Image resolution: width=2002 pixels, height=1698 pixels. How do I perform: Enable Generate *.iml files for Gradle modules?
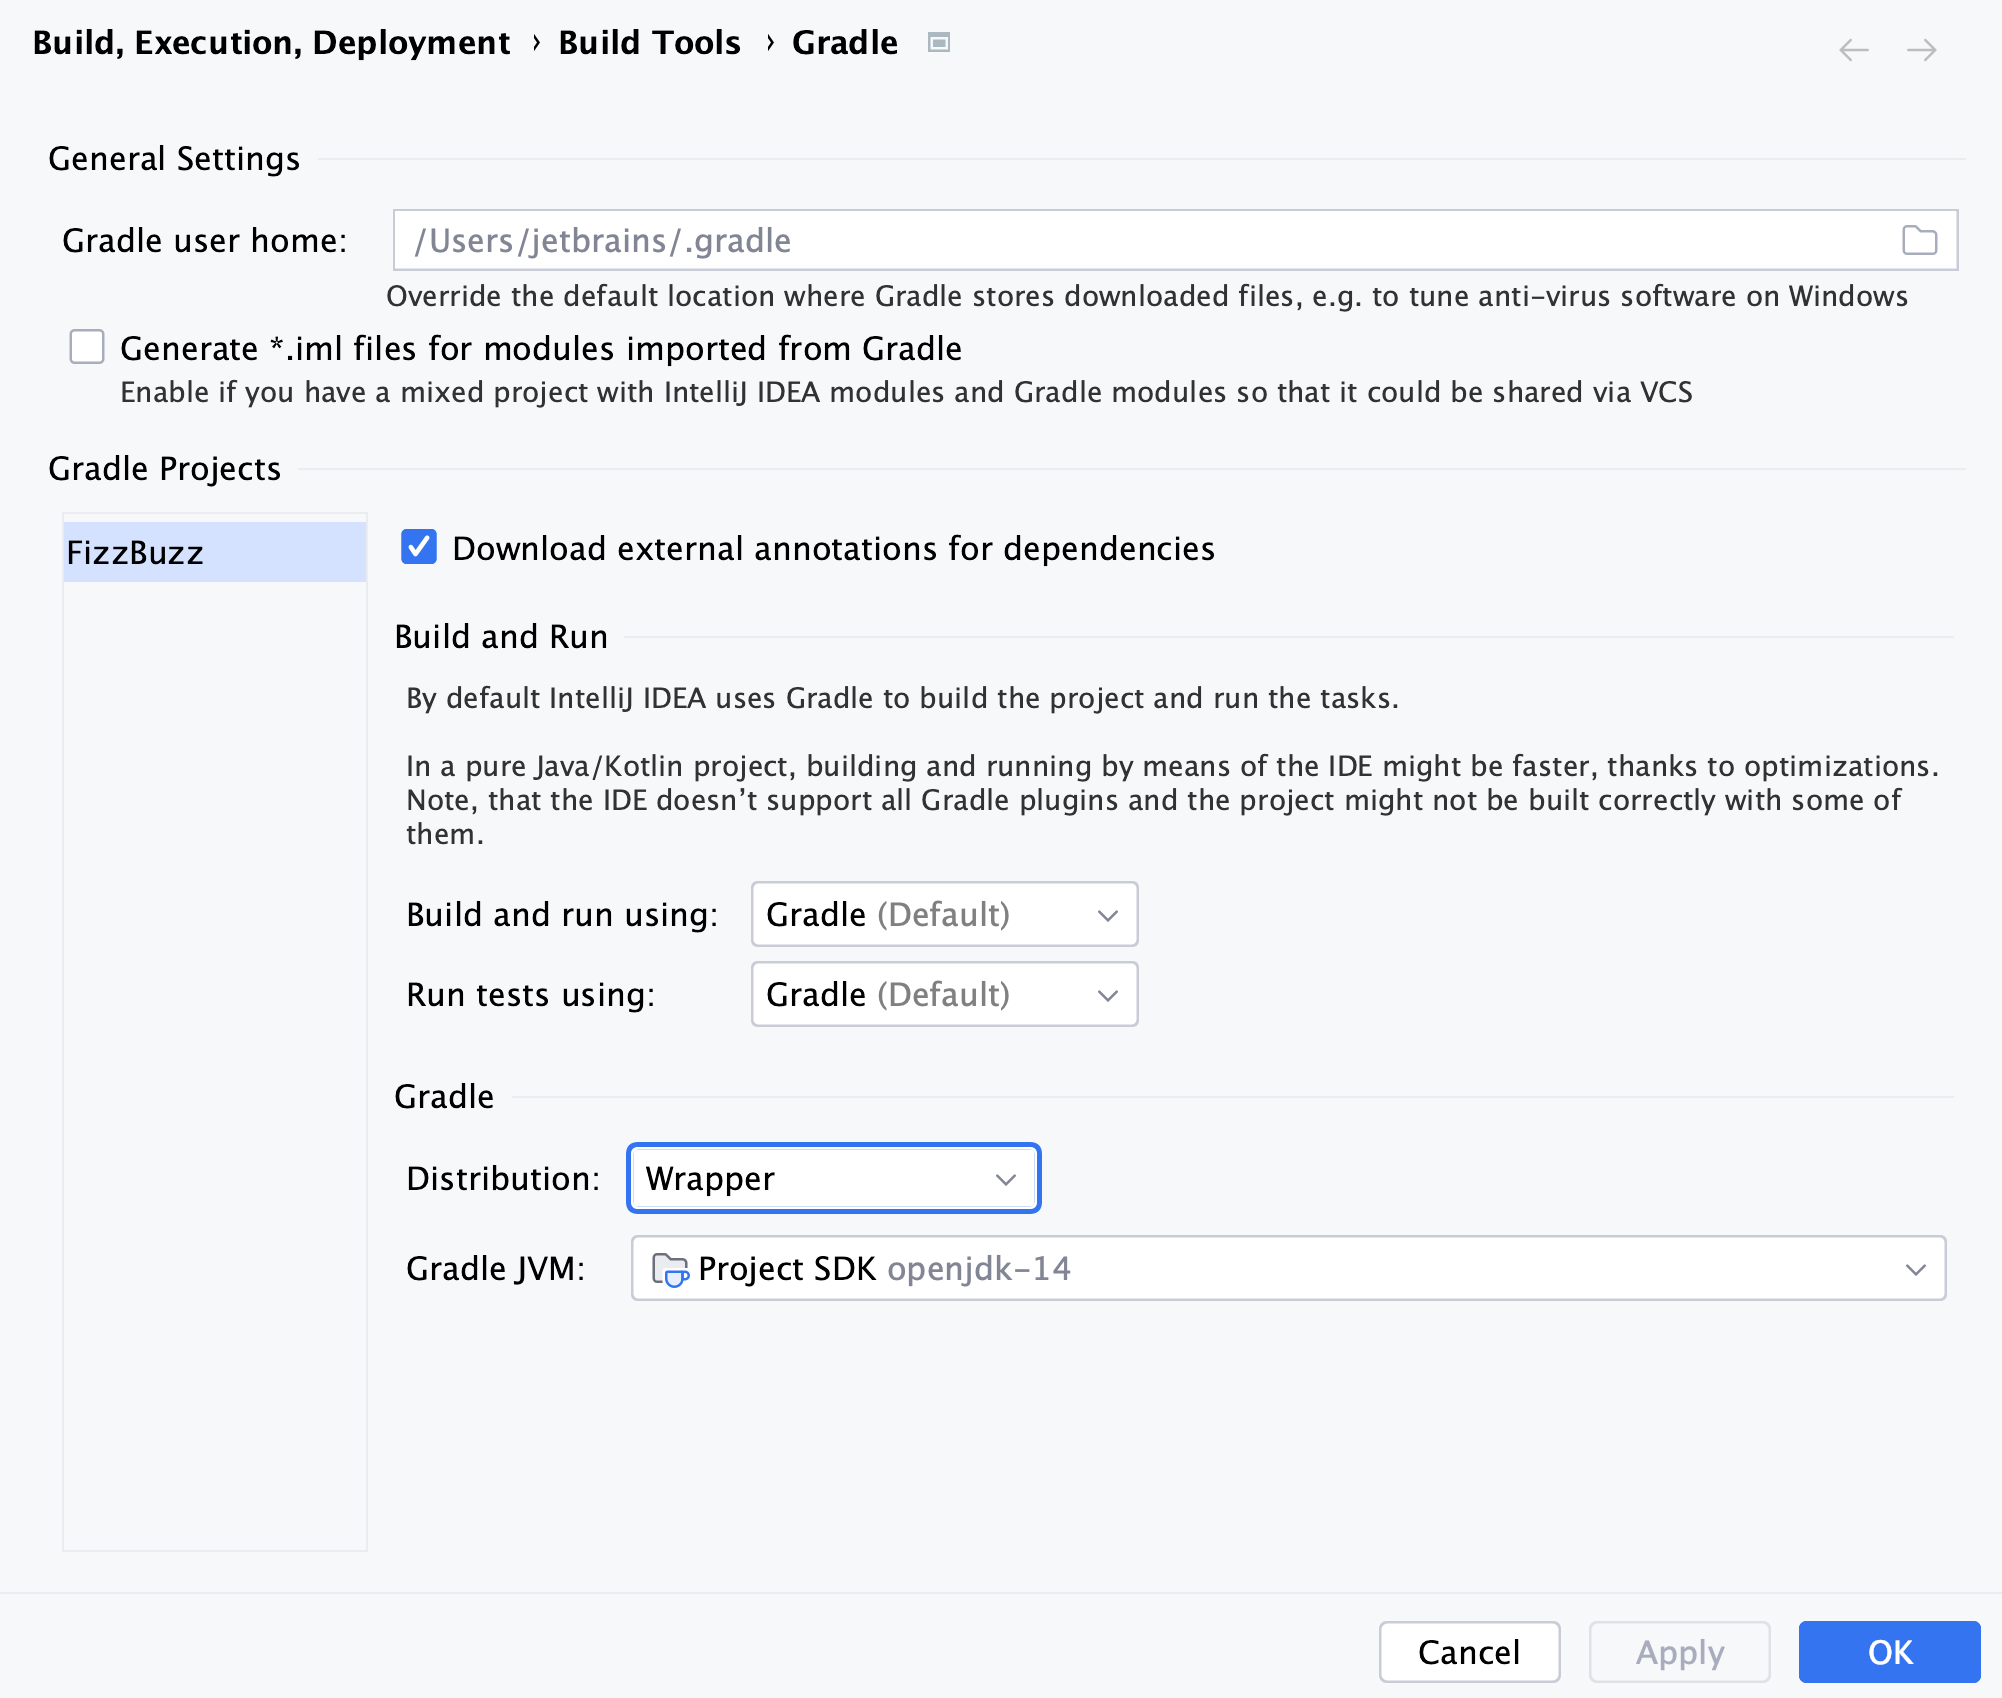click(x=88, y=350)
